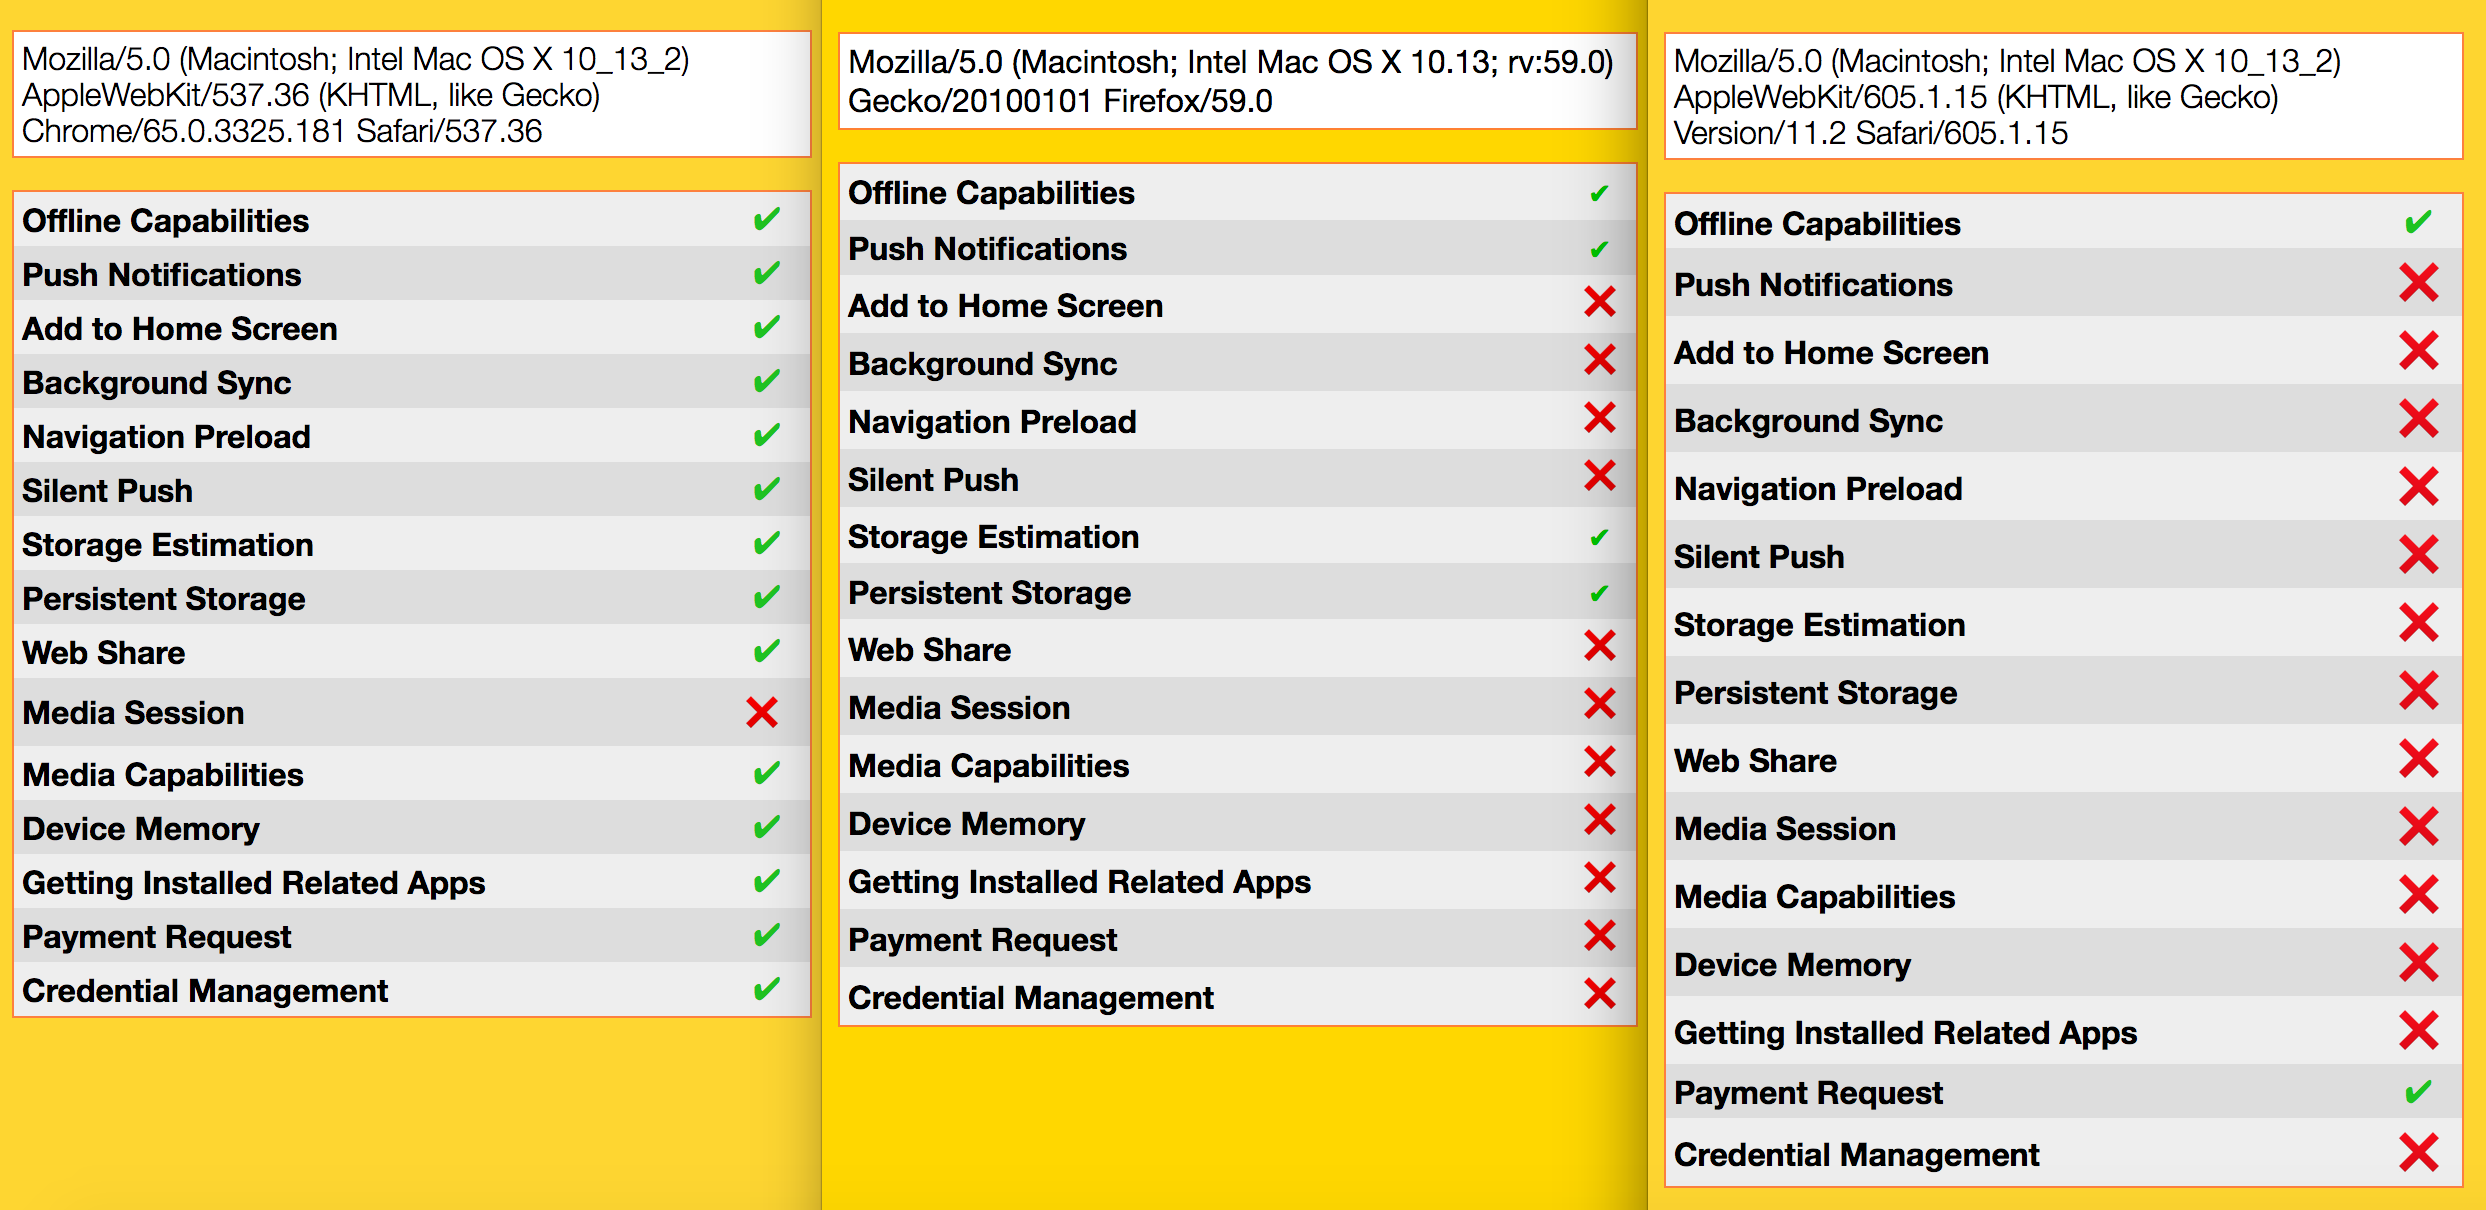The width and height of the screenshot is (2486, 1210).
Task: Click red X for Firefox Add to Home Screen
Action: pyautogui.click(x=1600, y=302)
